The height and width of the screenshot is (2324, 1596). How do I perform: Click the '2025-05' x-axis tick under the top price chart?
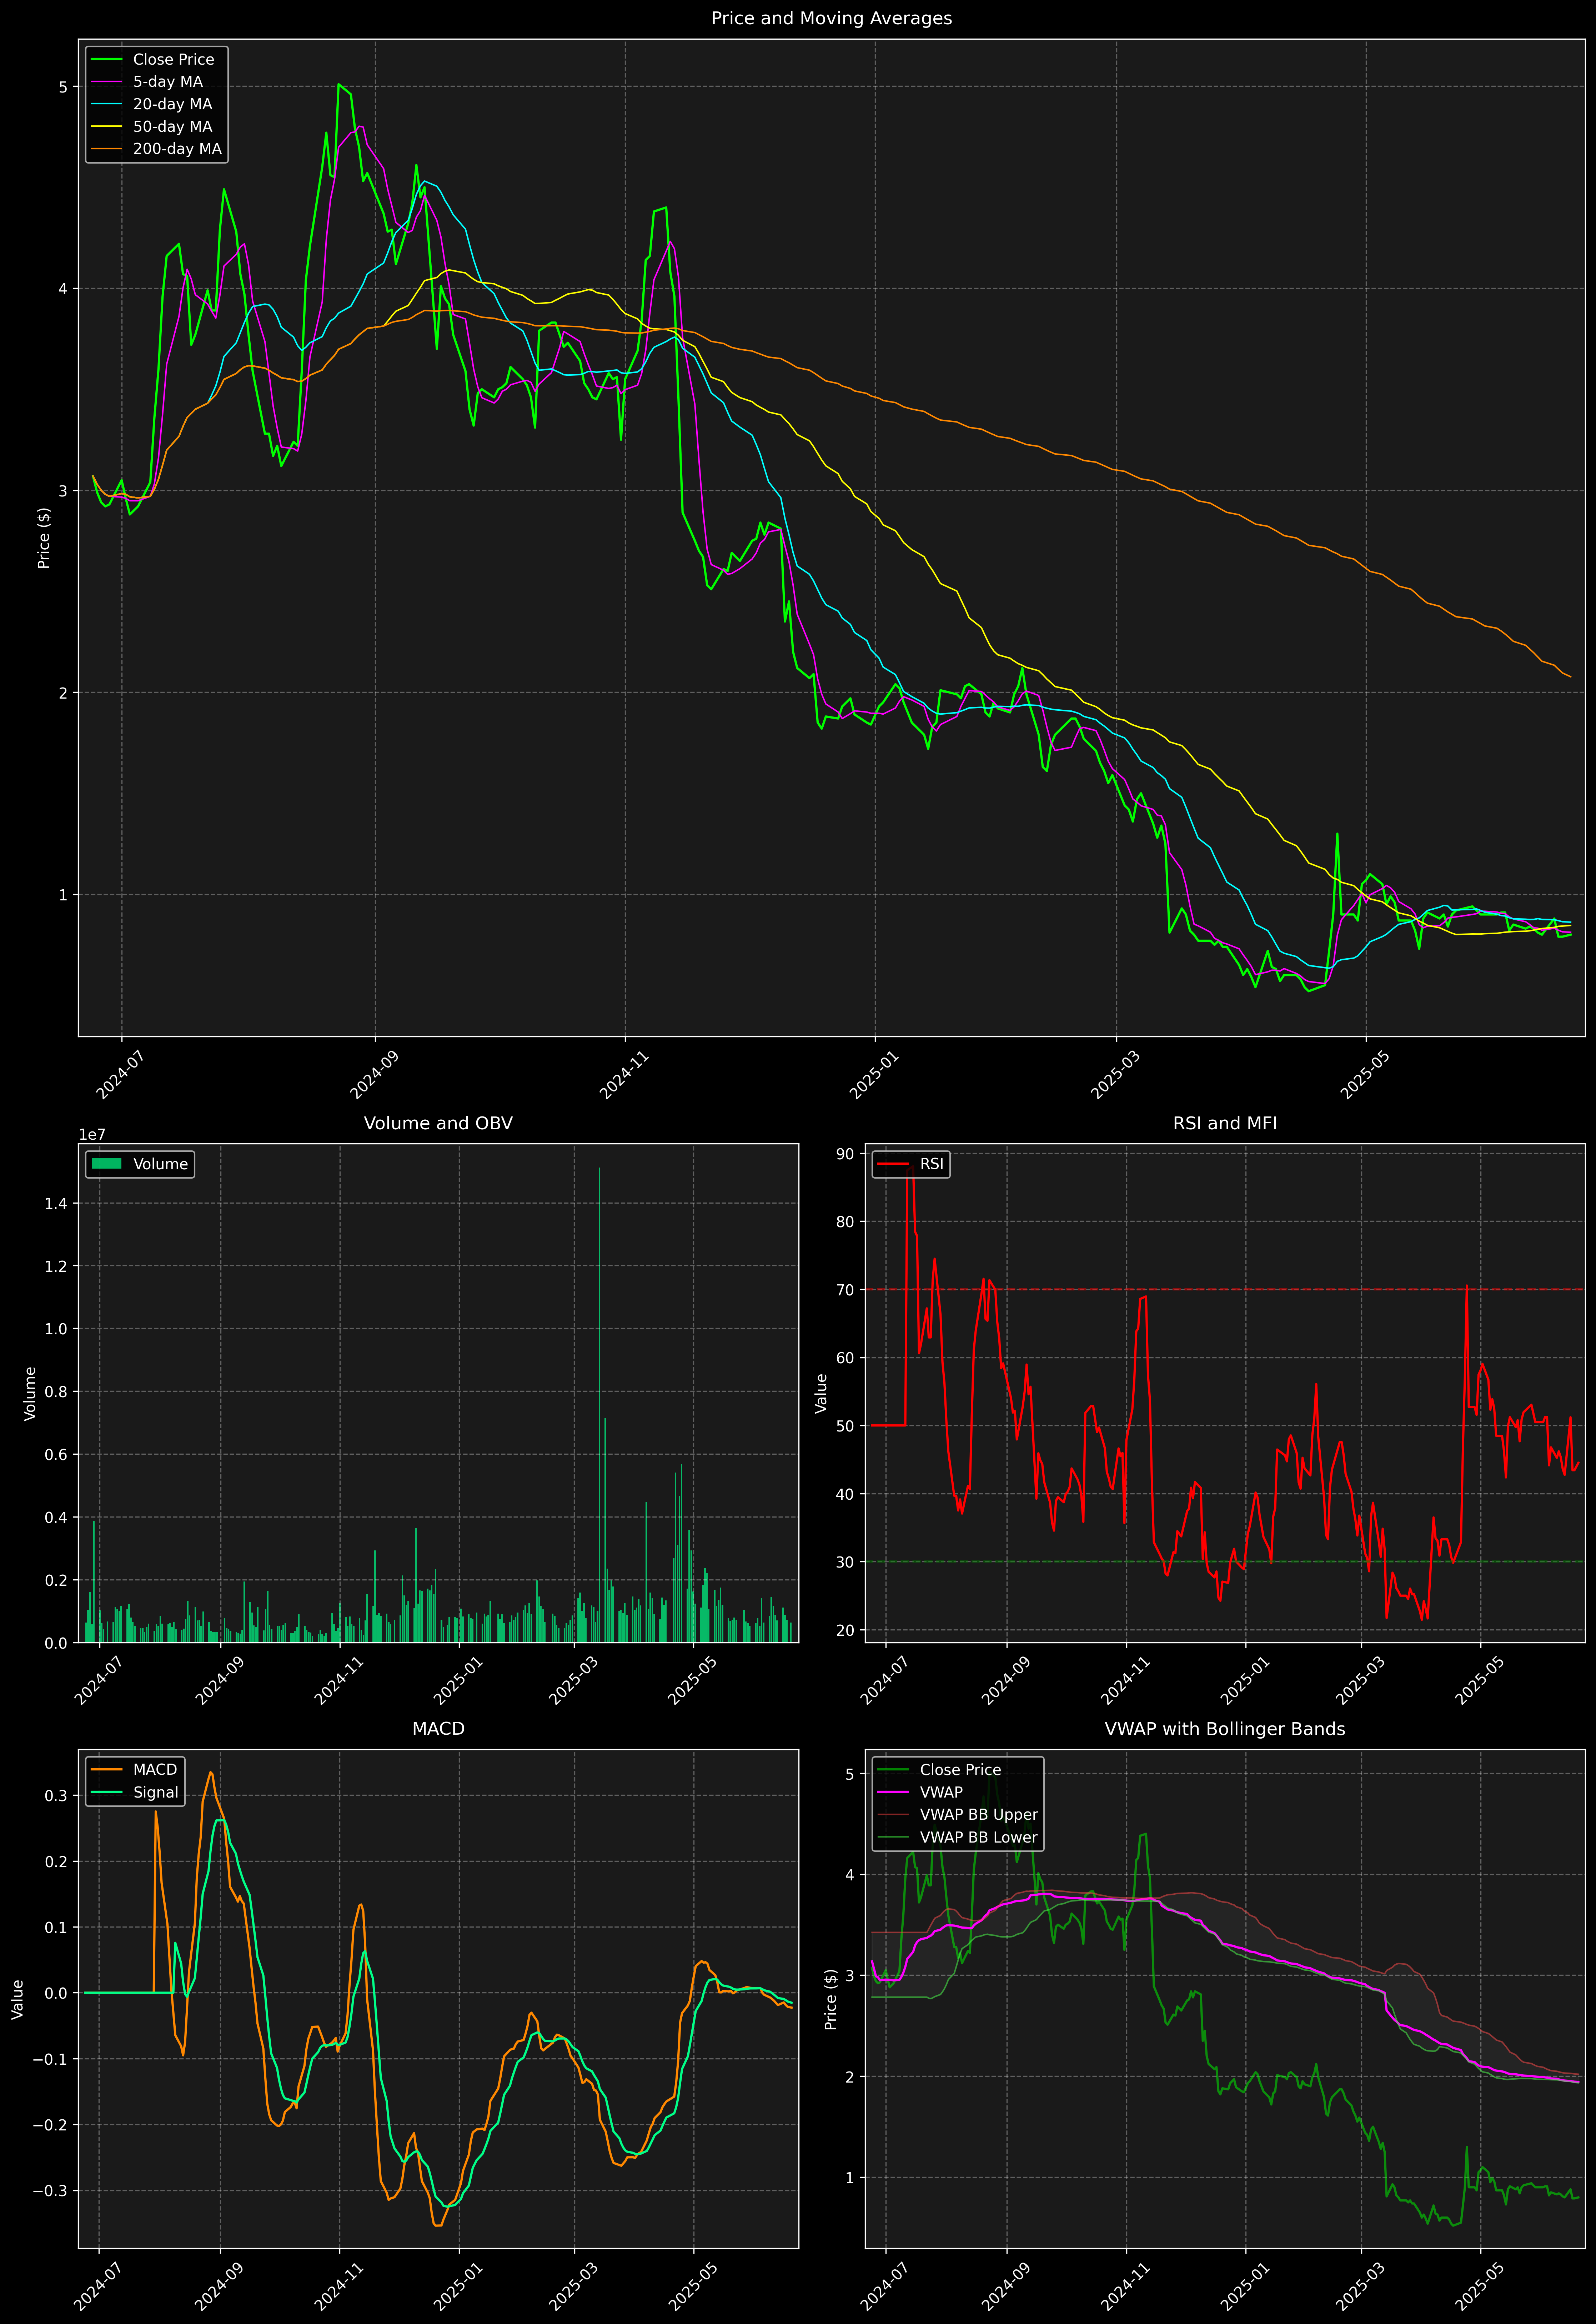[1364, 1075]
